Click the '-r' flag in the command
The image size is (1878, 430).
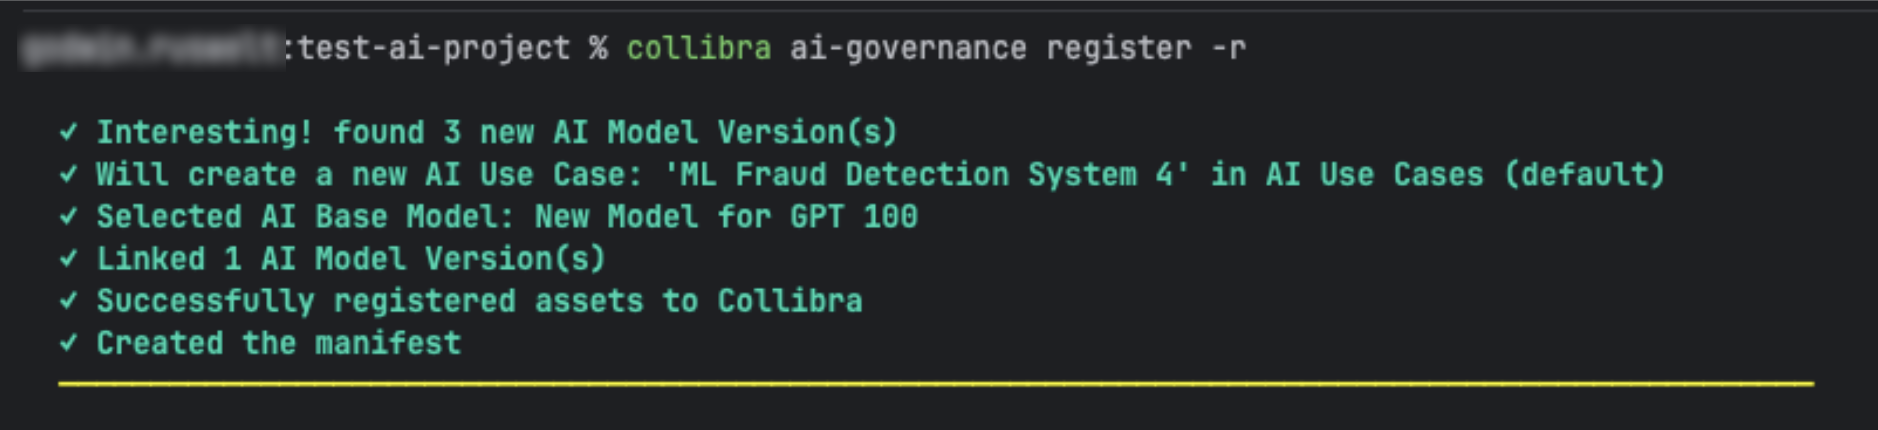click(1228, 48)
